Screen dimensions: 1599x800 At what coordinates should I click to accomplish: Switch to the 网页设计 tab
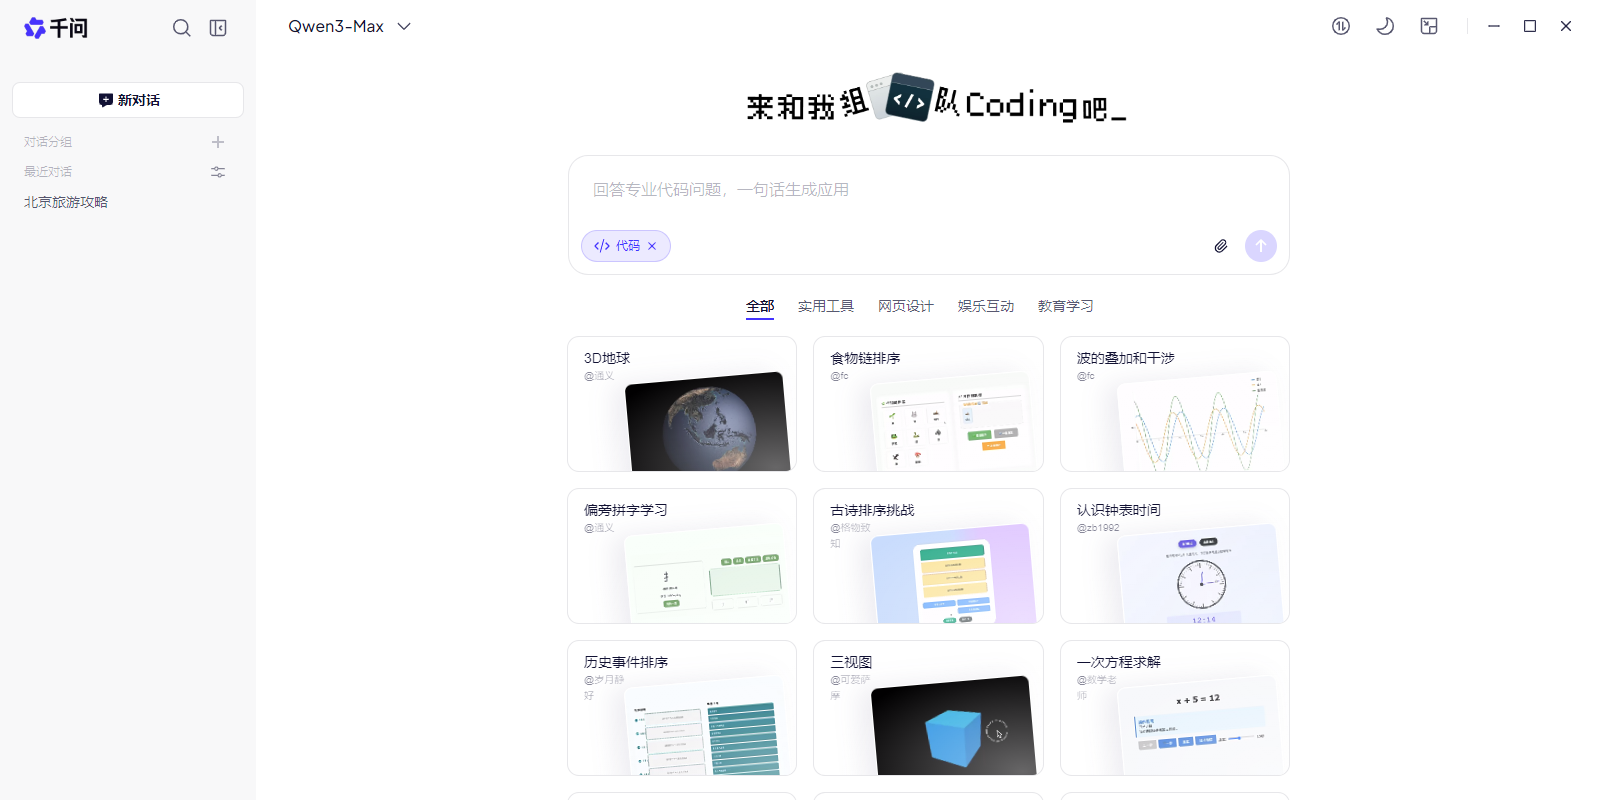click(905, 306)
